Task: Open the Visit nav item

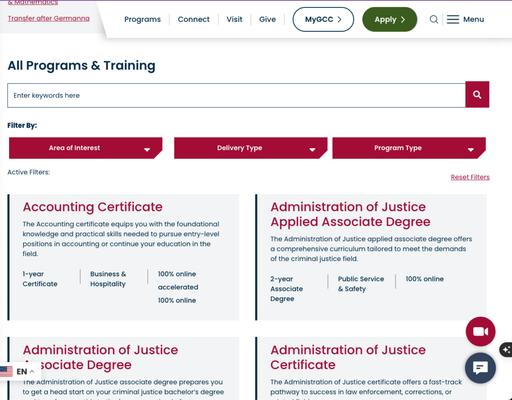Action: (234, 19)
